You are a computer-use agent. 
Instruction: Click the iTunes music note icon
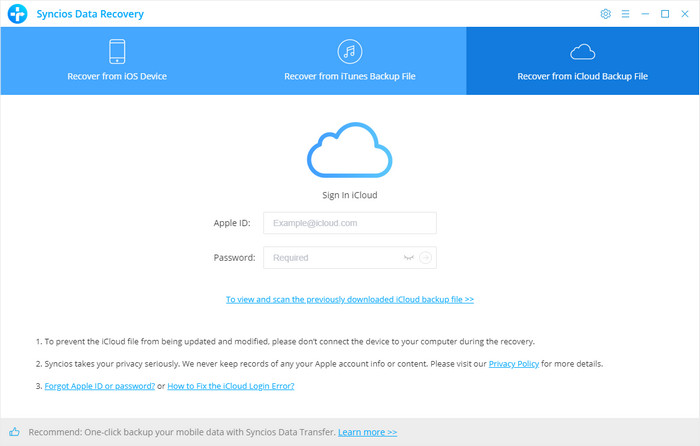(350, 51)
